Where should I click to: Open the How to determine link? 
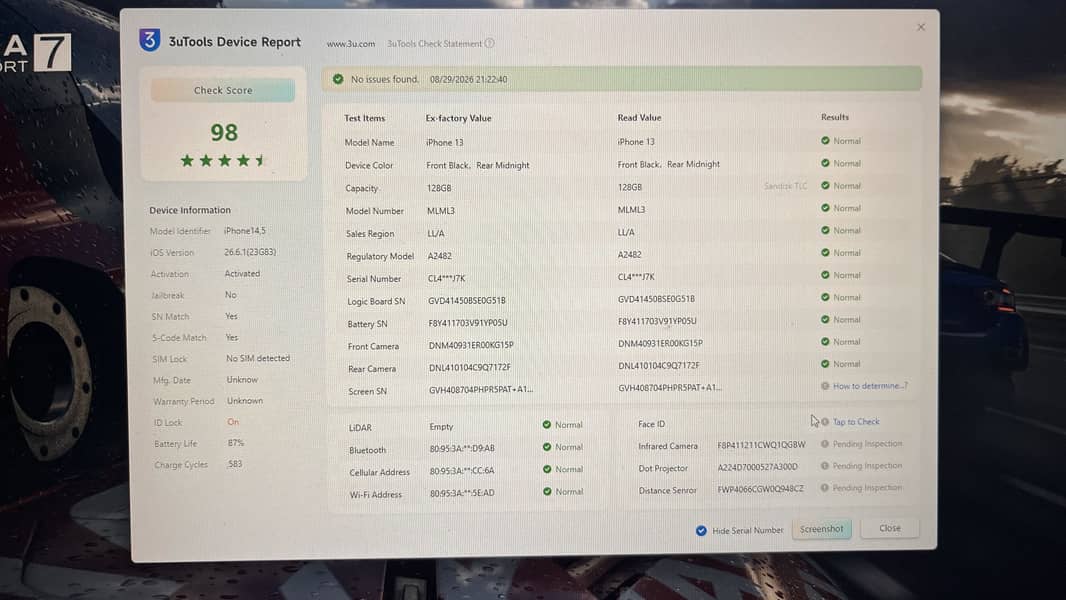870,386
